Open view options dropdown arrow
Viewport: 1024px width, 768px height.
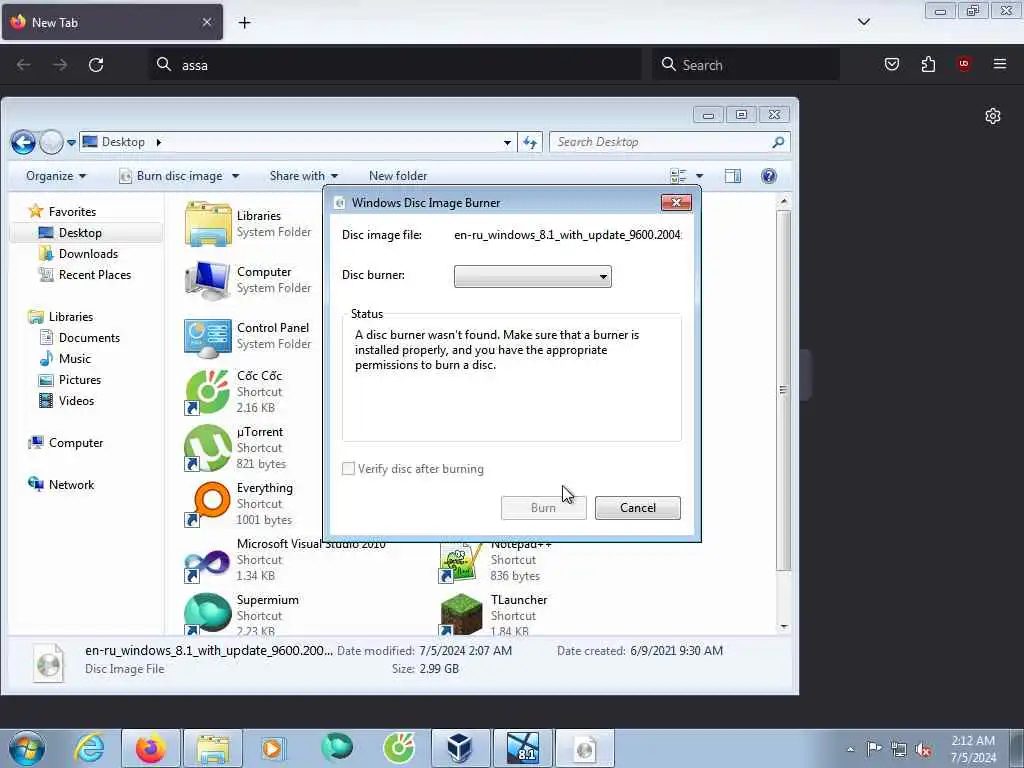point(699,176)
